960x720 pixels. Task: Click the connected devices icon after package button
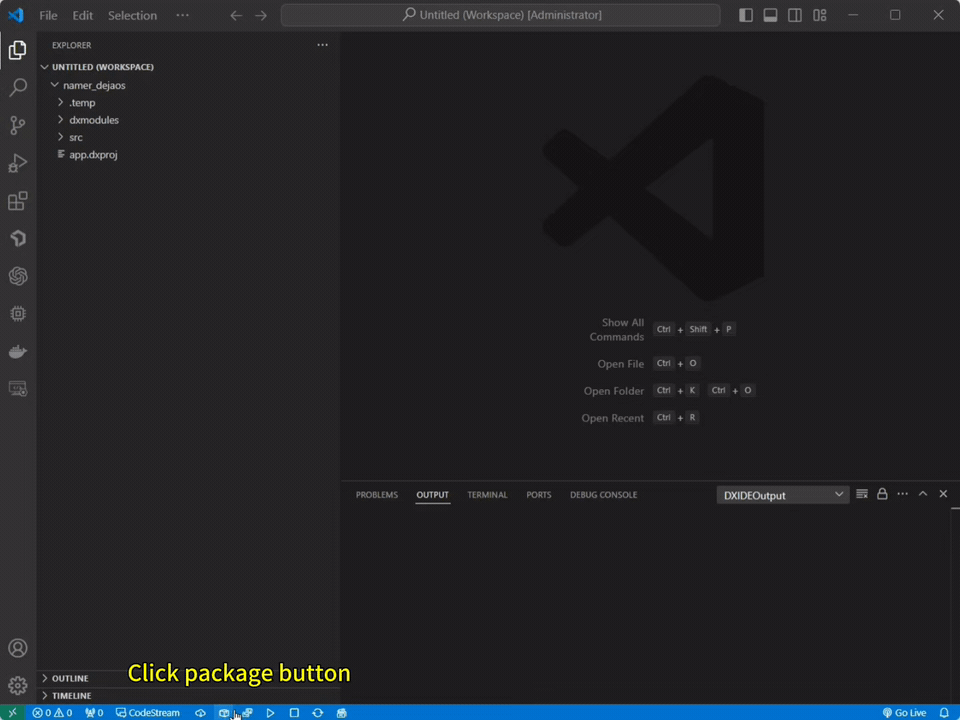pos(247,713)
